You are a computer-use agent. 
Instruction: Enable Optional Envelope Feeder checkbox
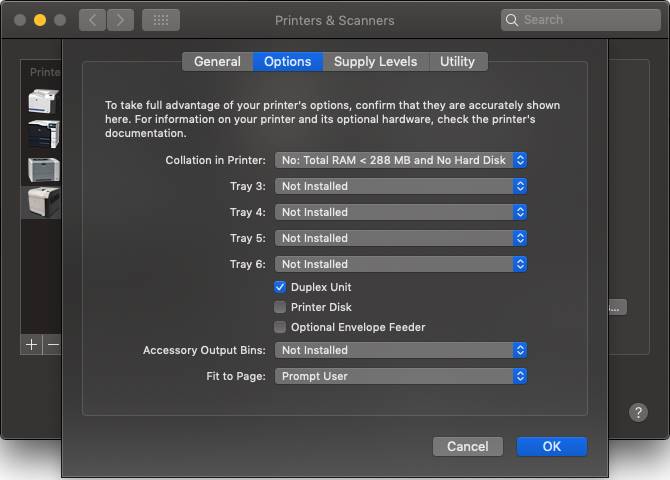coord(280,327)
